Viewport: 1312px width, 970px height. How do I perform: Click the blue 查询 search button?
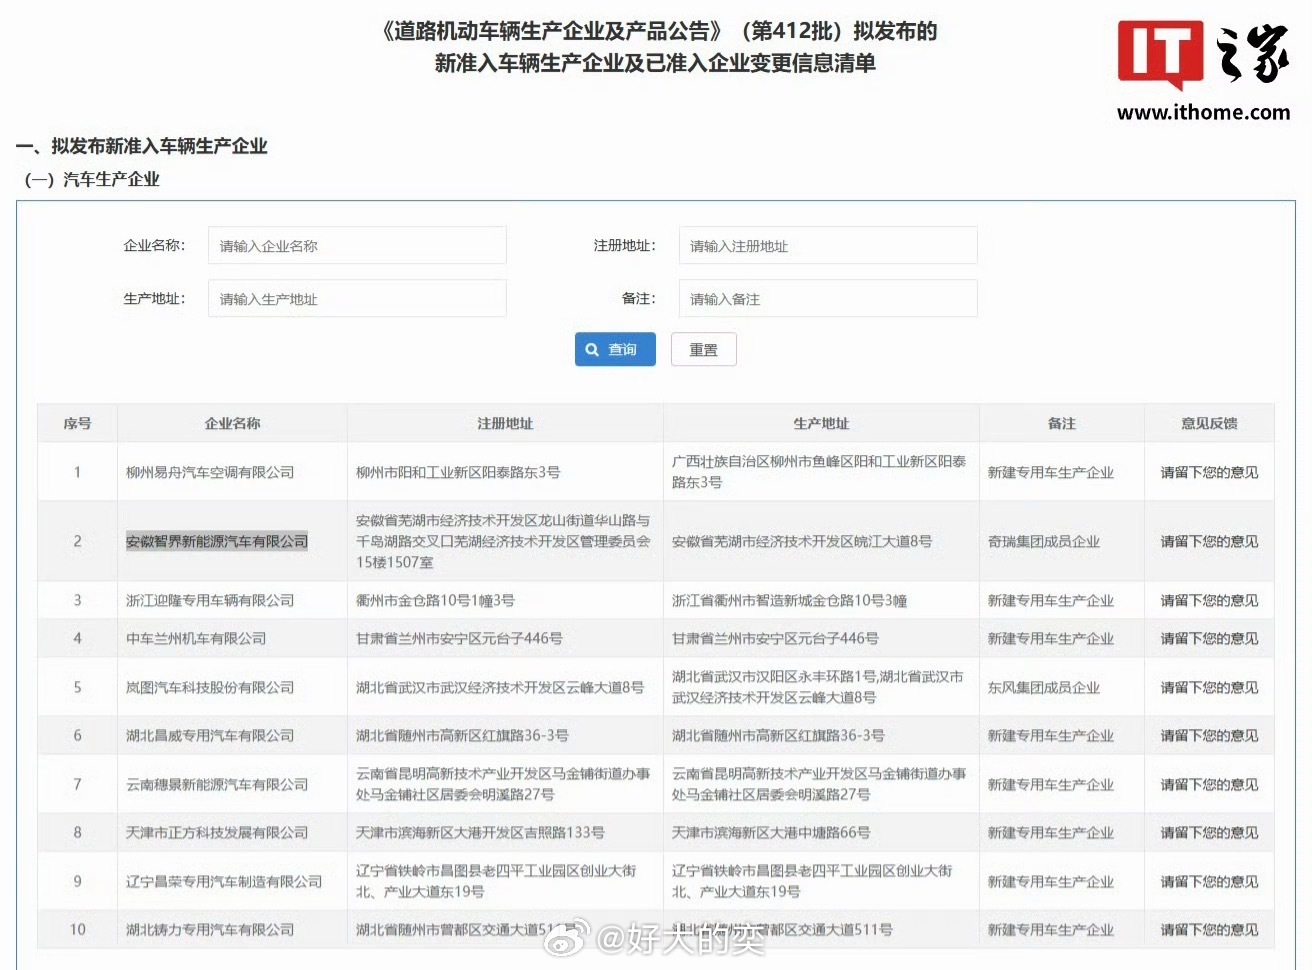point(615,349)
